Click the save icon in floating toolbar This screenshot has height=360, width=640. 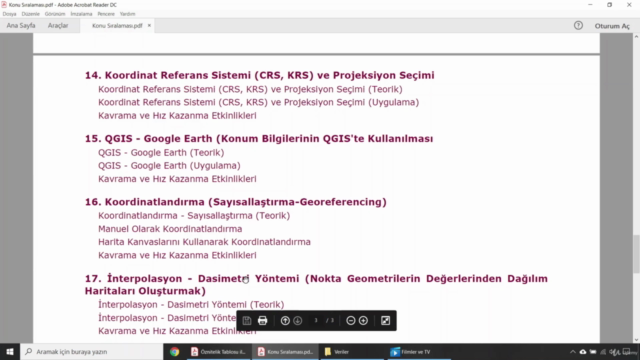(x=247, y=320)
